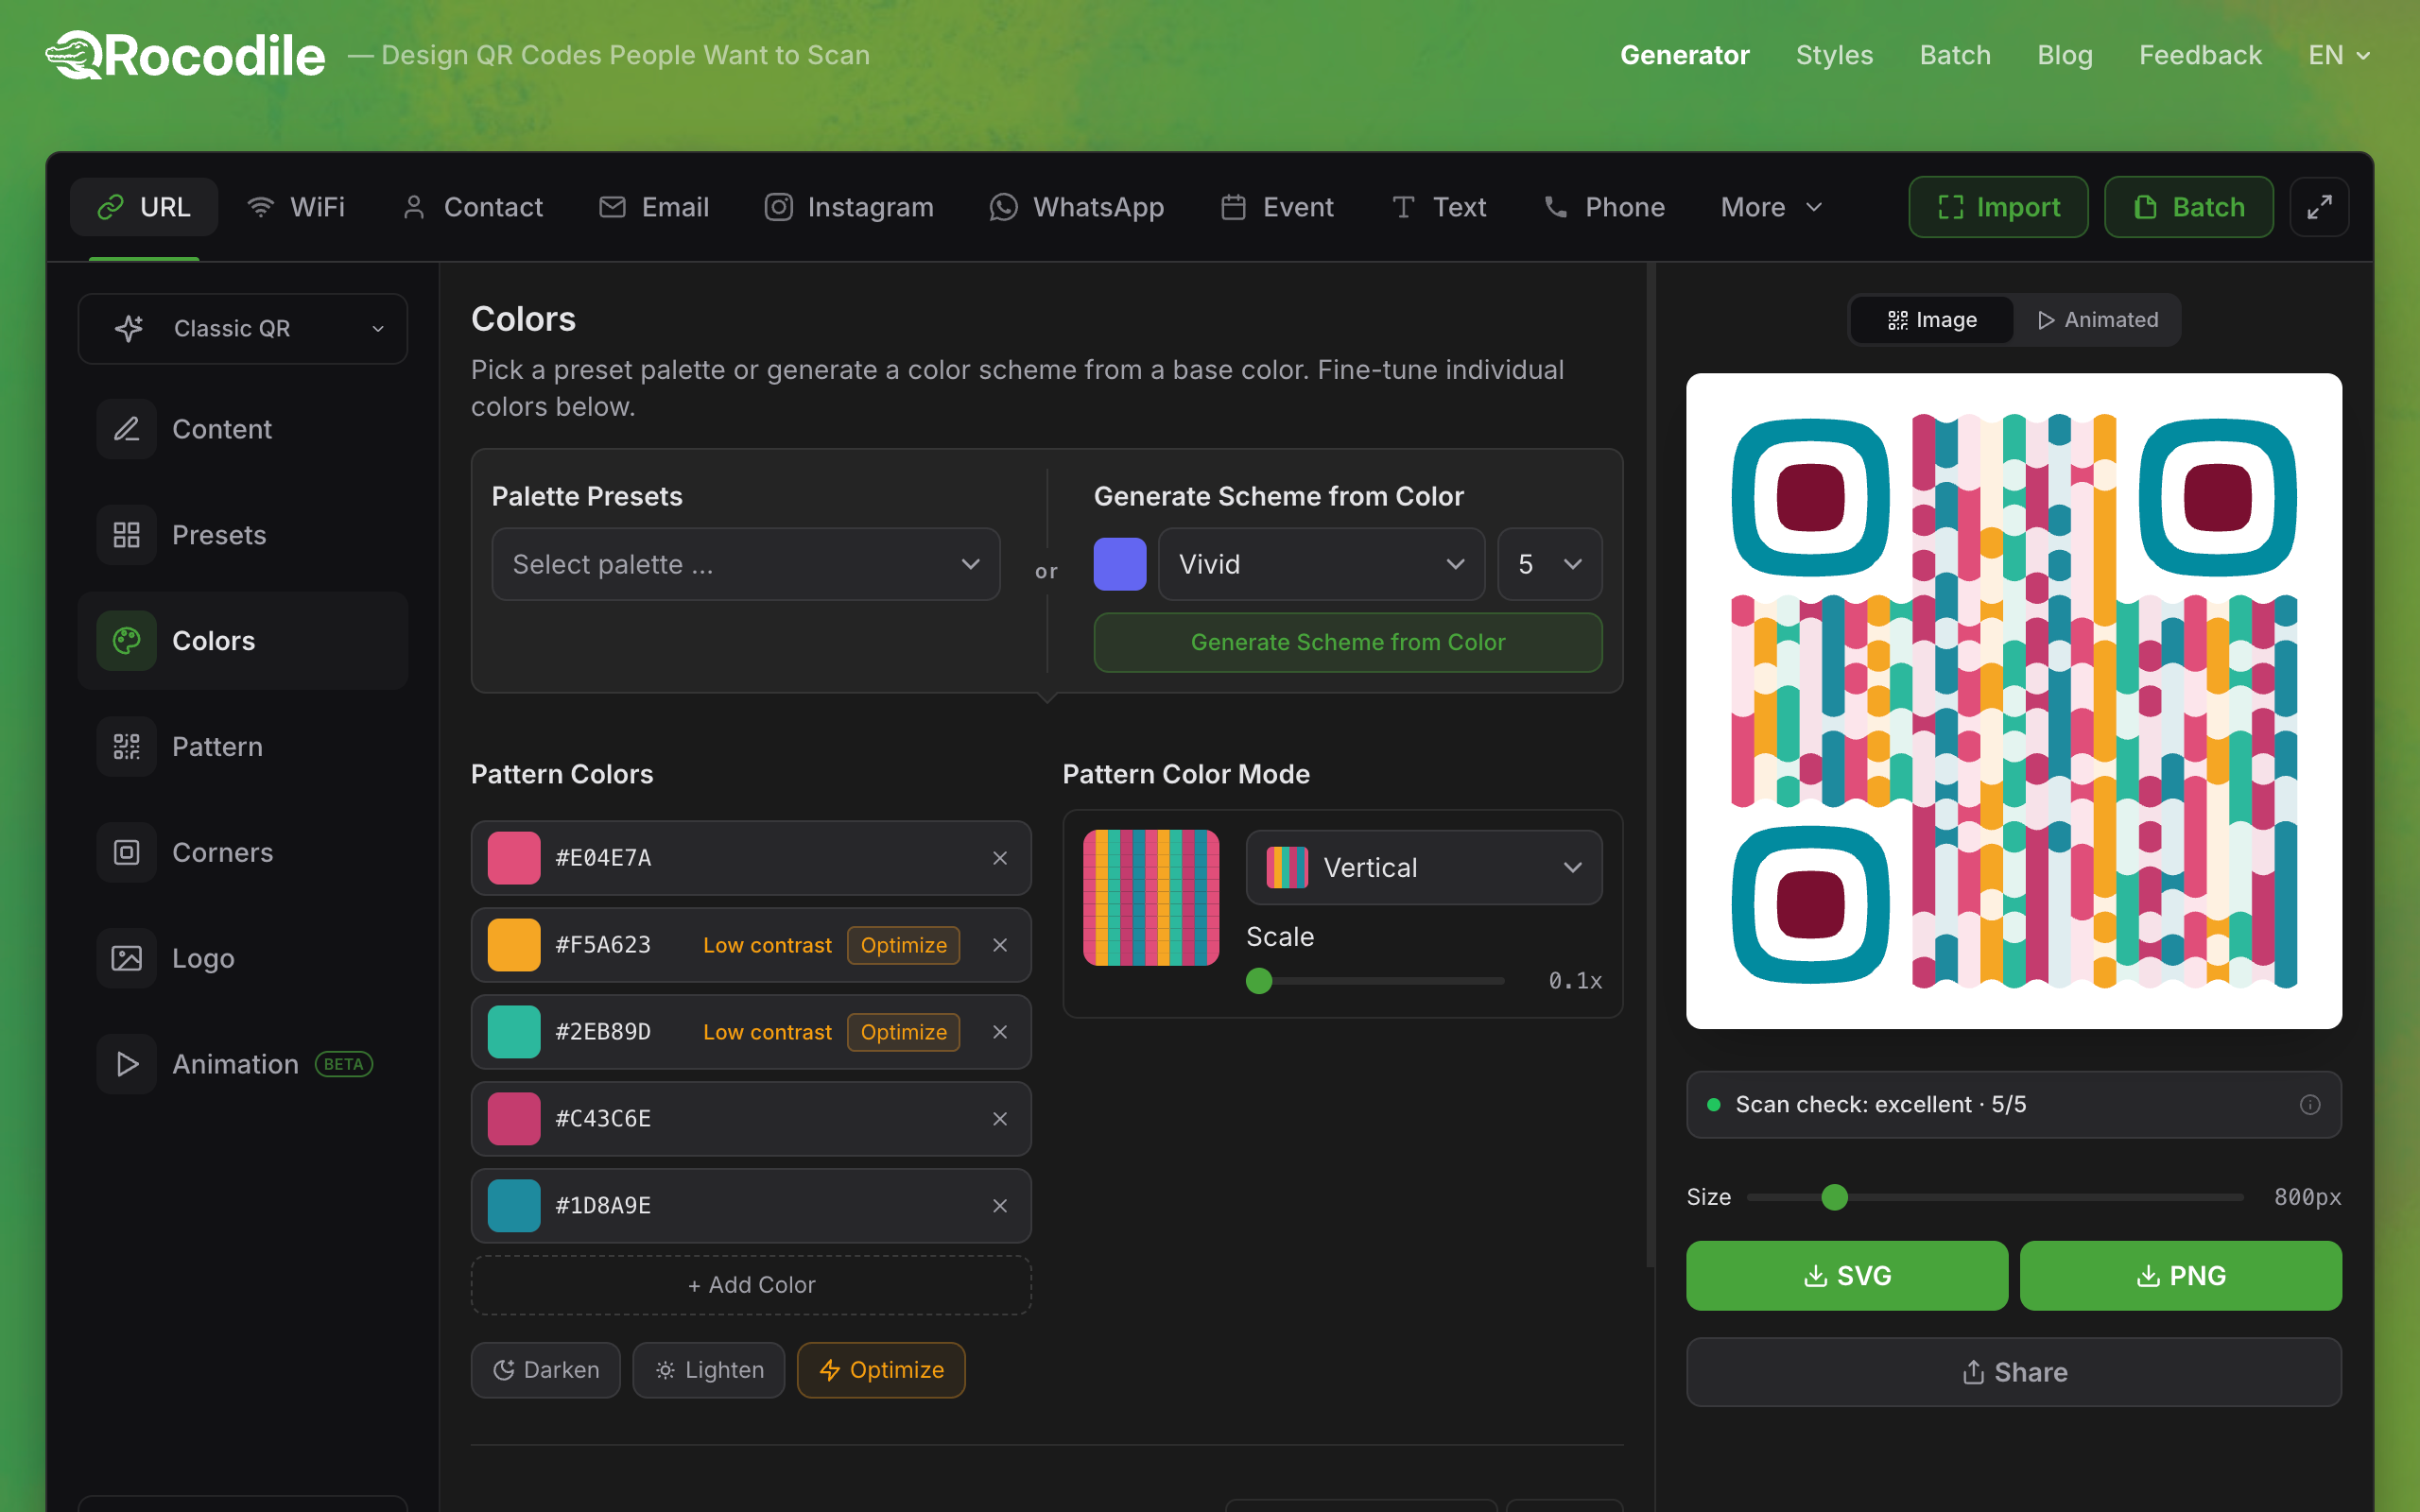Remove the #C43C6E pattern color

(1000, 1119)
